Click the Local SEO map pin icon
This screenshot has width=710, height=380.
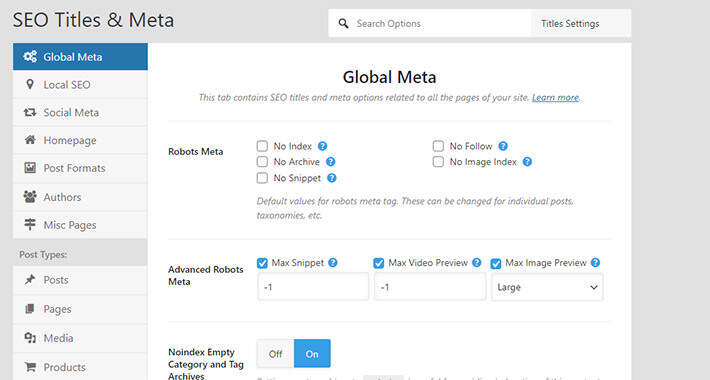pyautogui.click(x=30, y=84)
